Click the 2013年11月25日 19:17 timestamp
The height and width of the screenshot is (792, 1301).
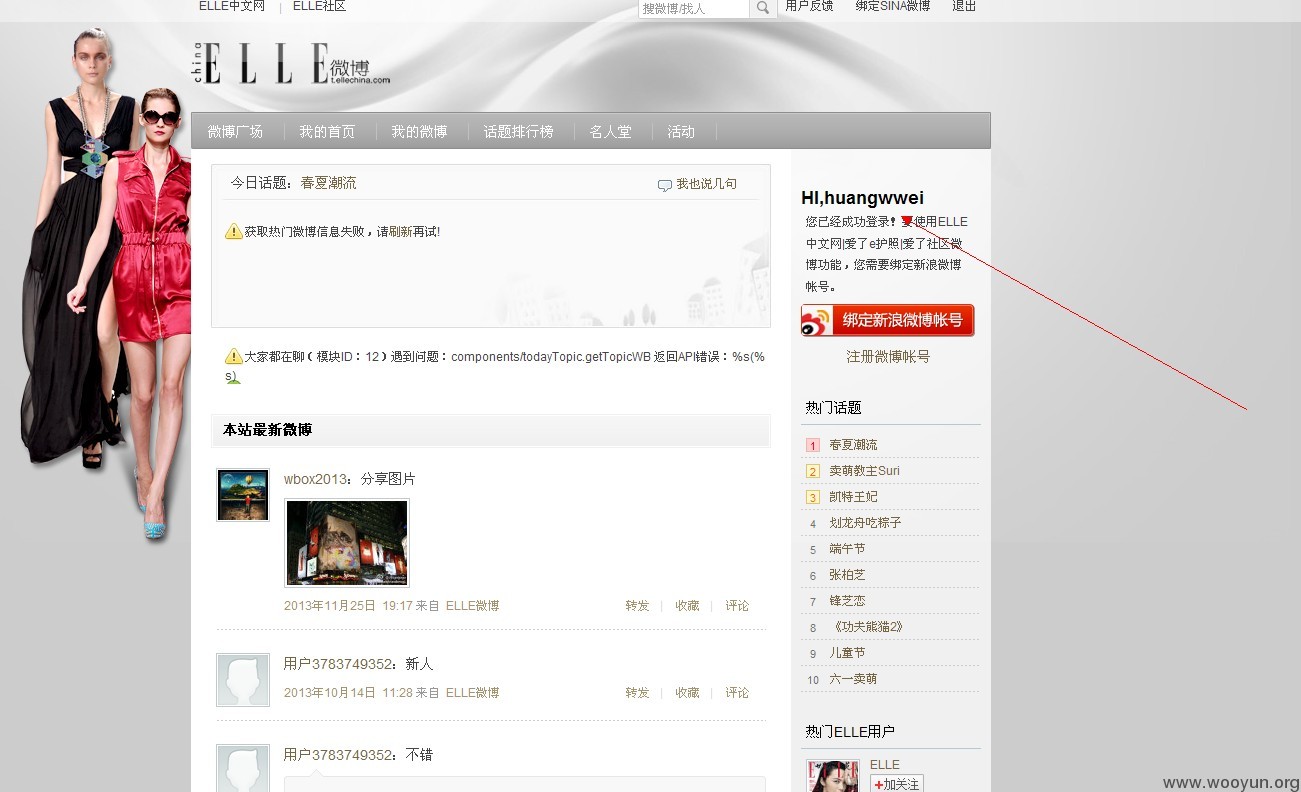[348, 606]
